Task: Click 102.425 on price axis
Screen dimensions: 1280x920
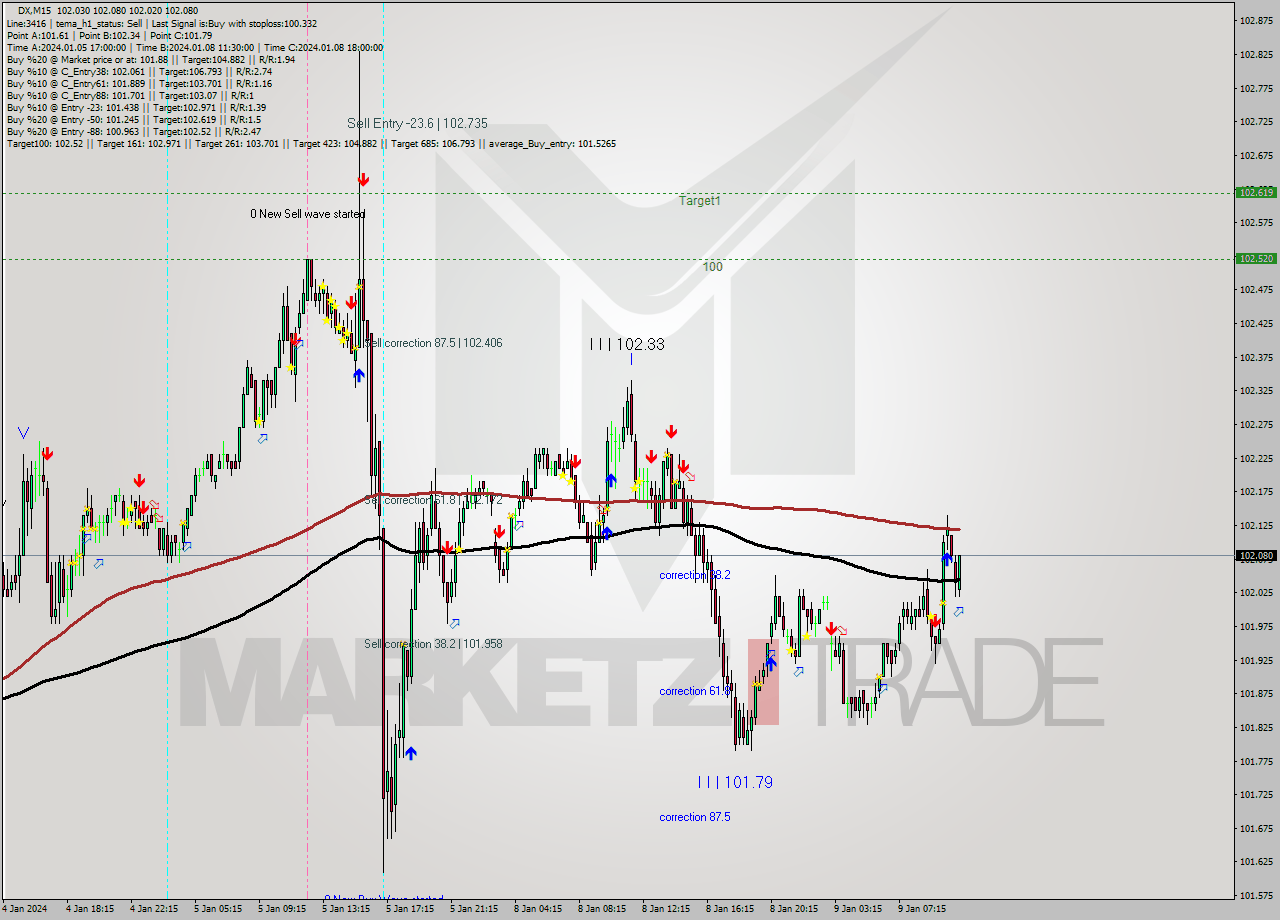Action: (x=1258, y=323)
